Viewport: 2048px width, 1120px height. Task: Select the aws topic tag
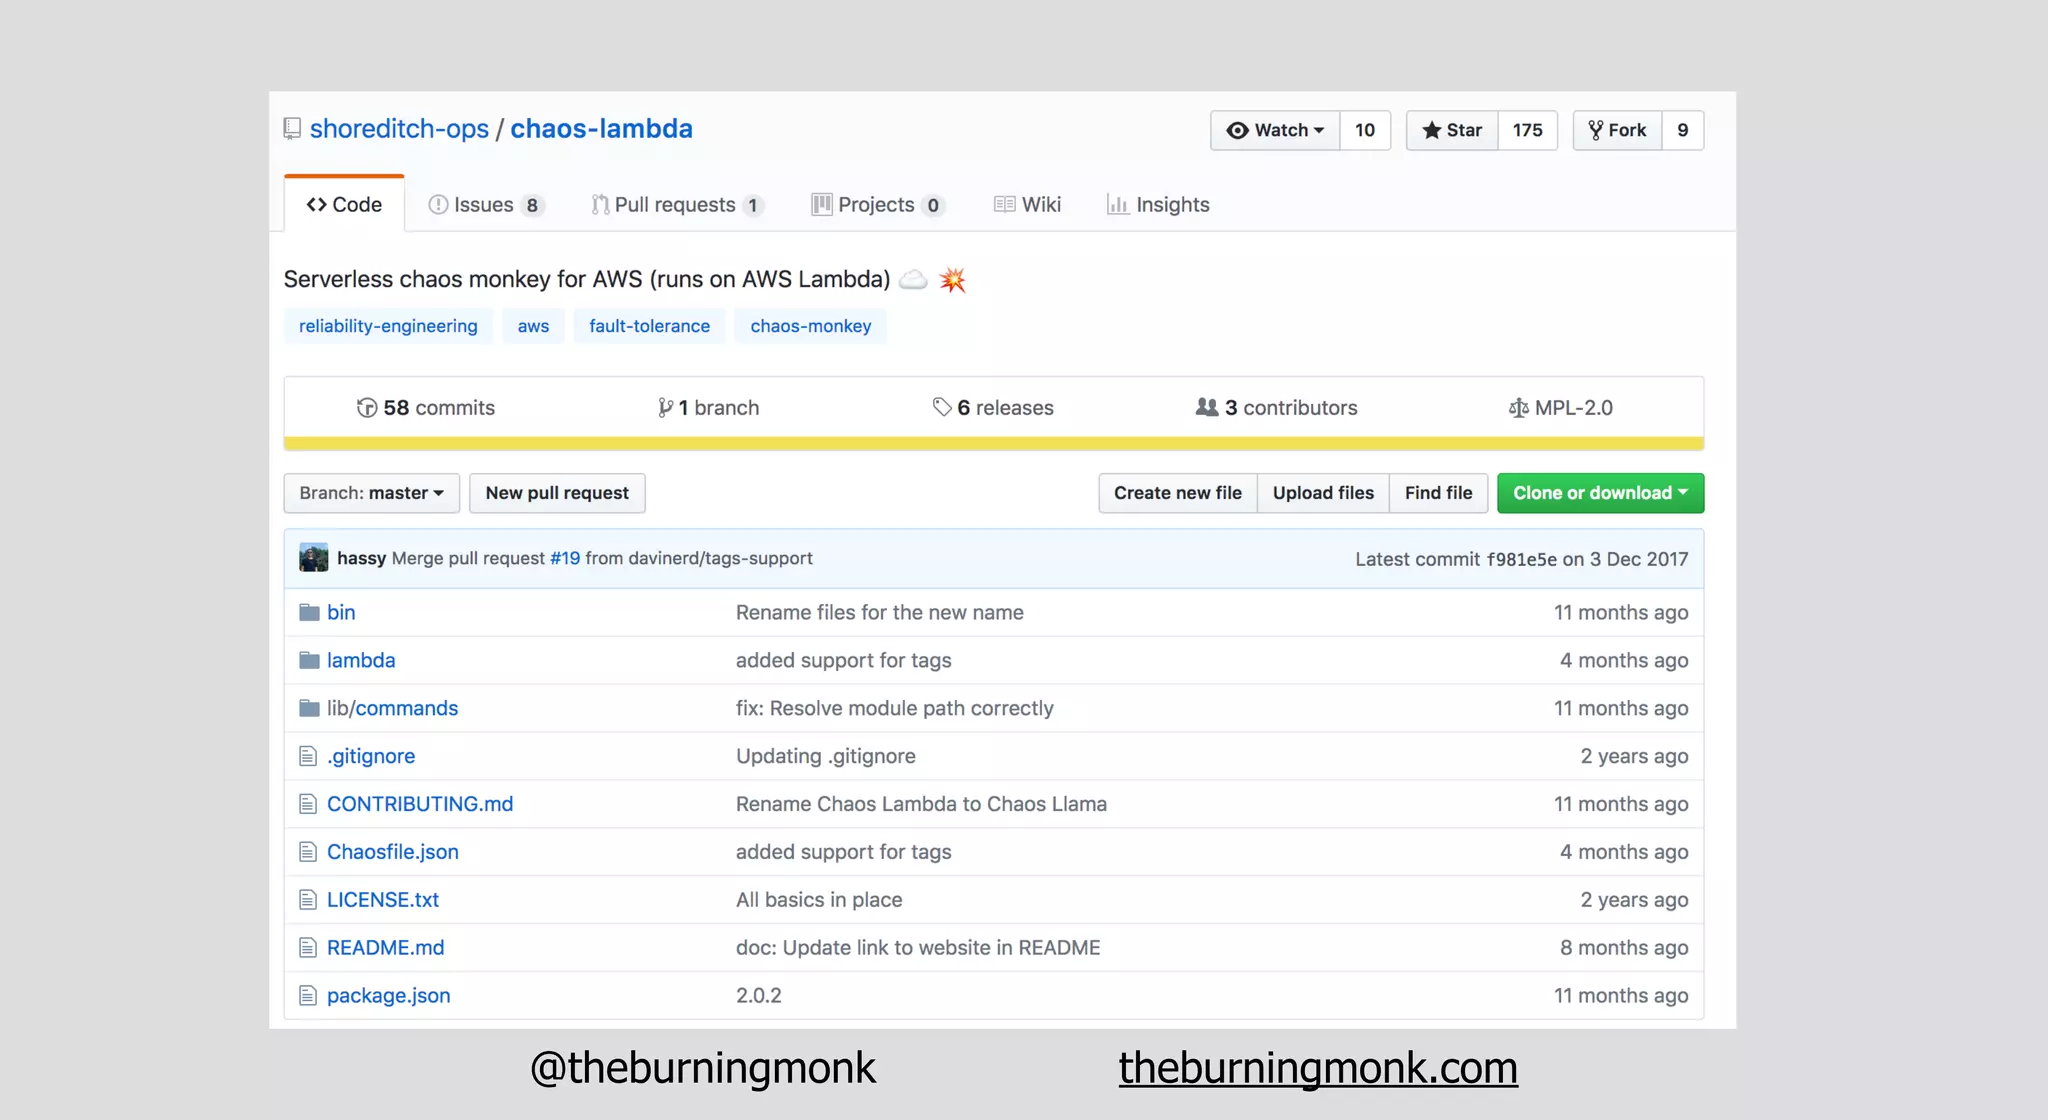click(533, 326)
